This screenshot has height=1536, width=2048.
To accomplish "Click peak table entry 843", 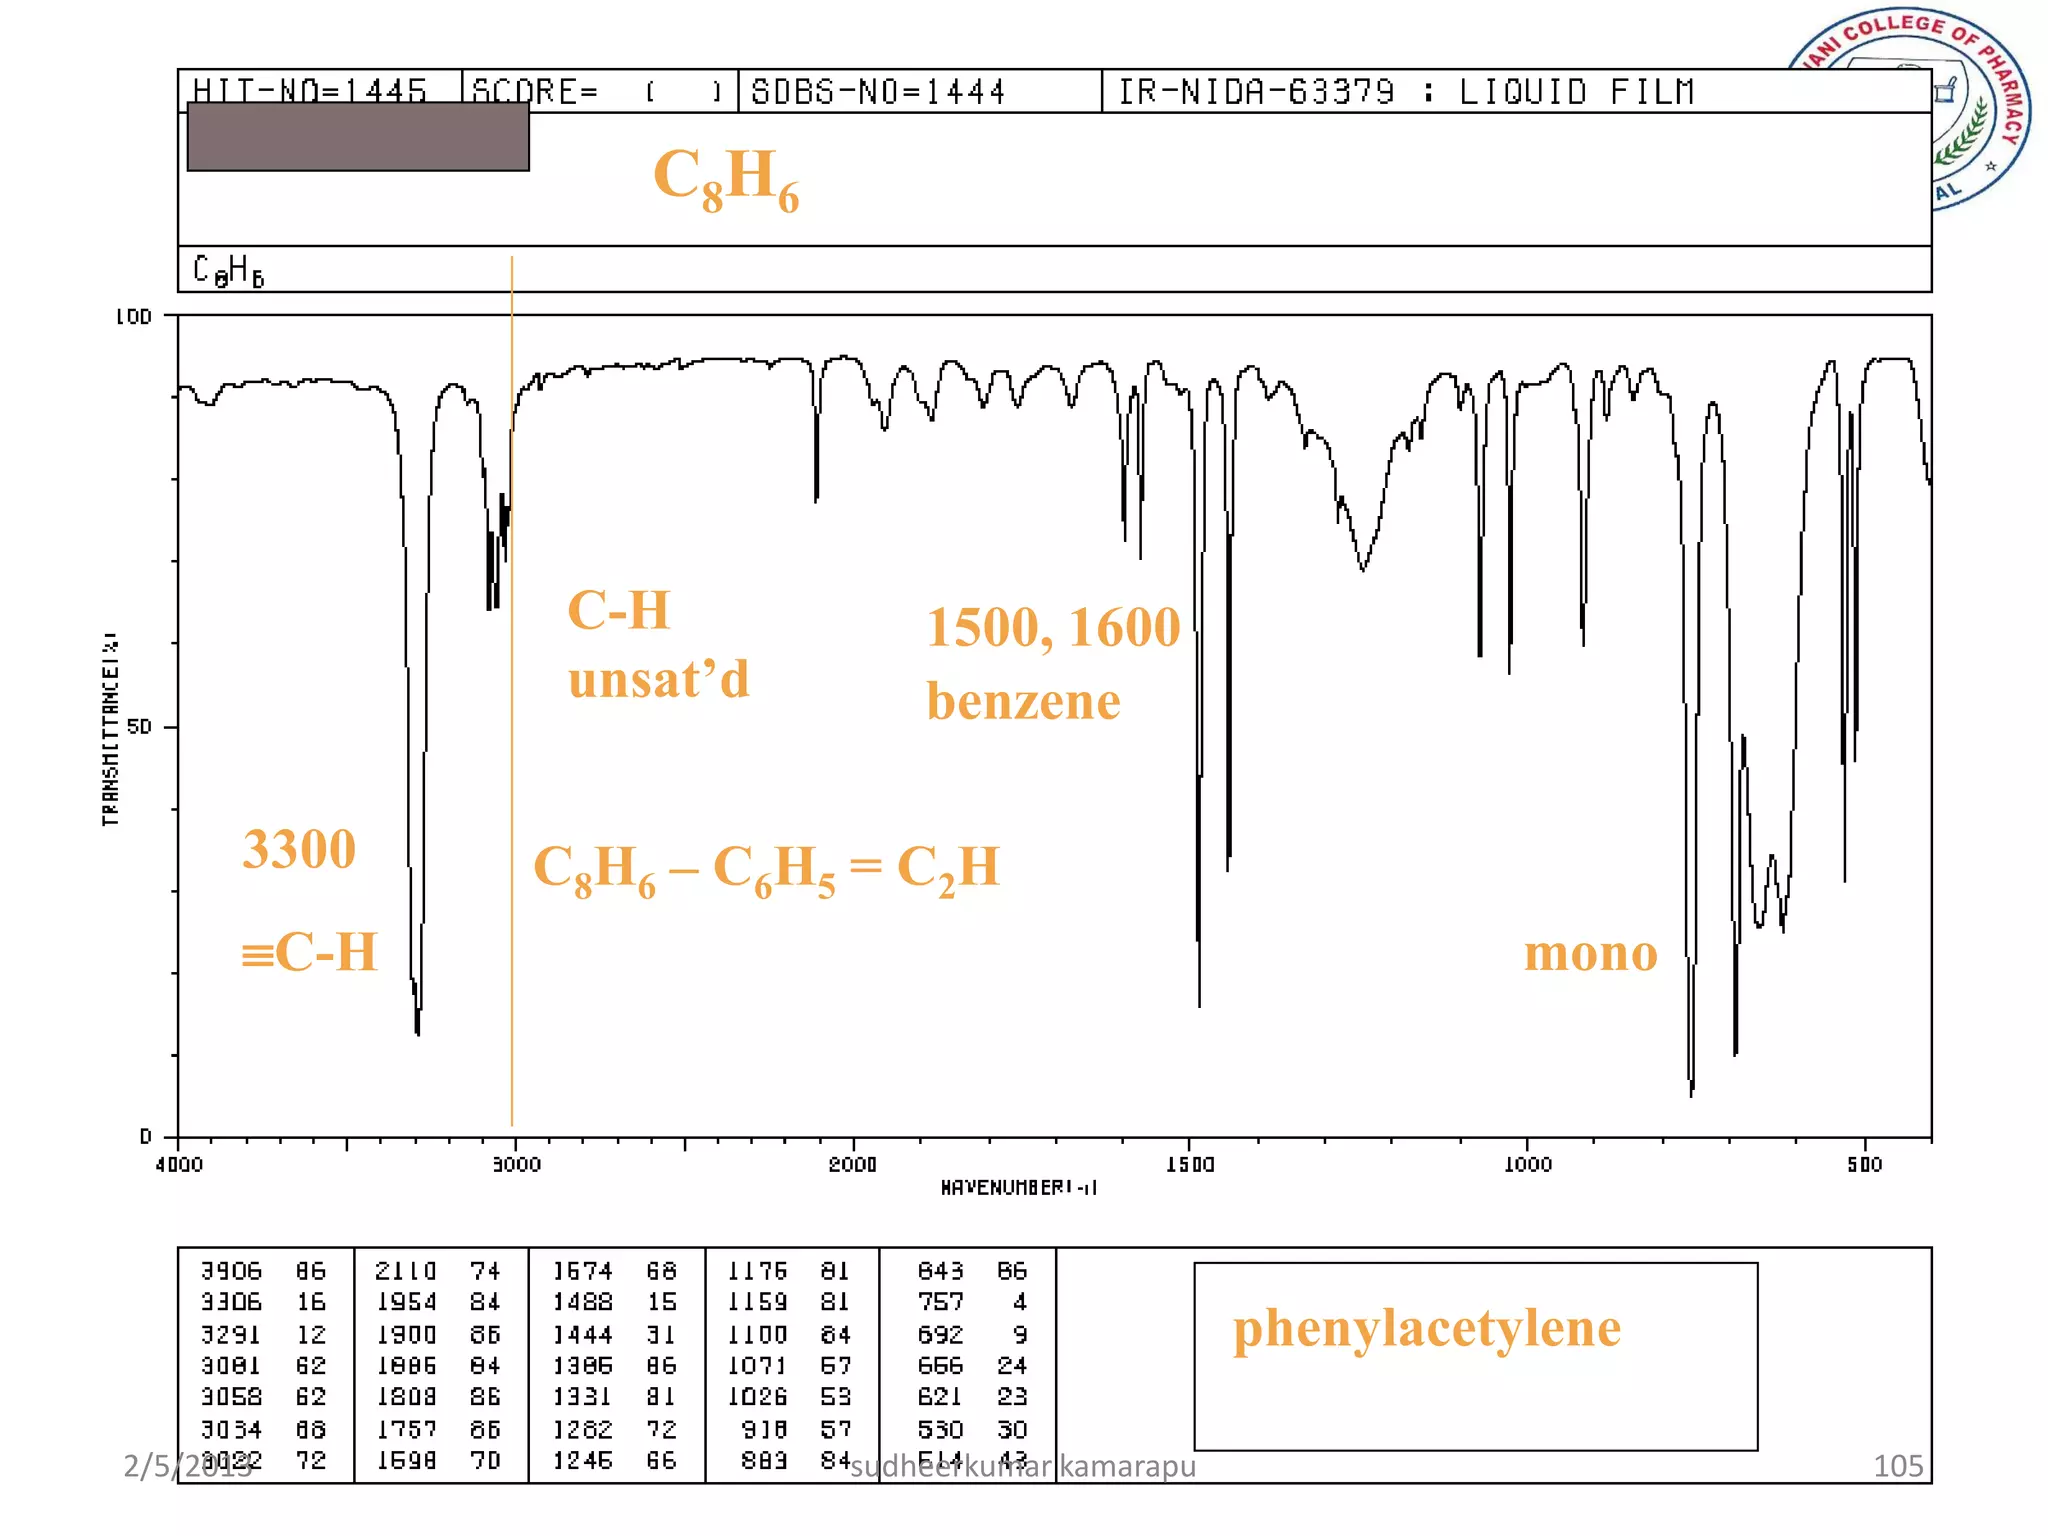I will [x=941, y=1271].
